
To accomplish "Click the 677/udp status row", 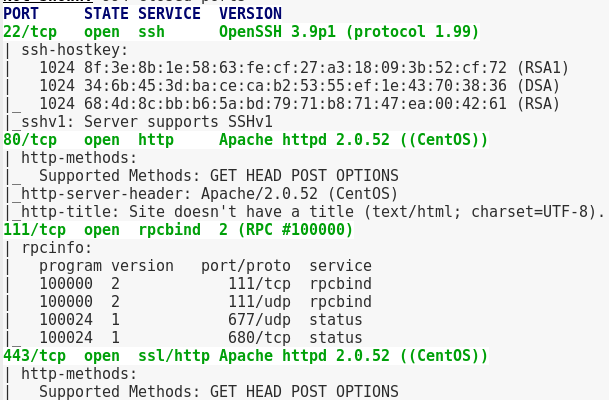I will click(x=200, y=320).
